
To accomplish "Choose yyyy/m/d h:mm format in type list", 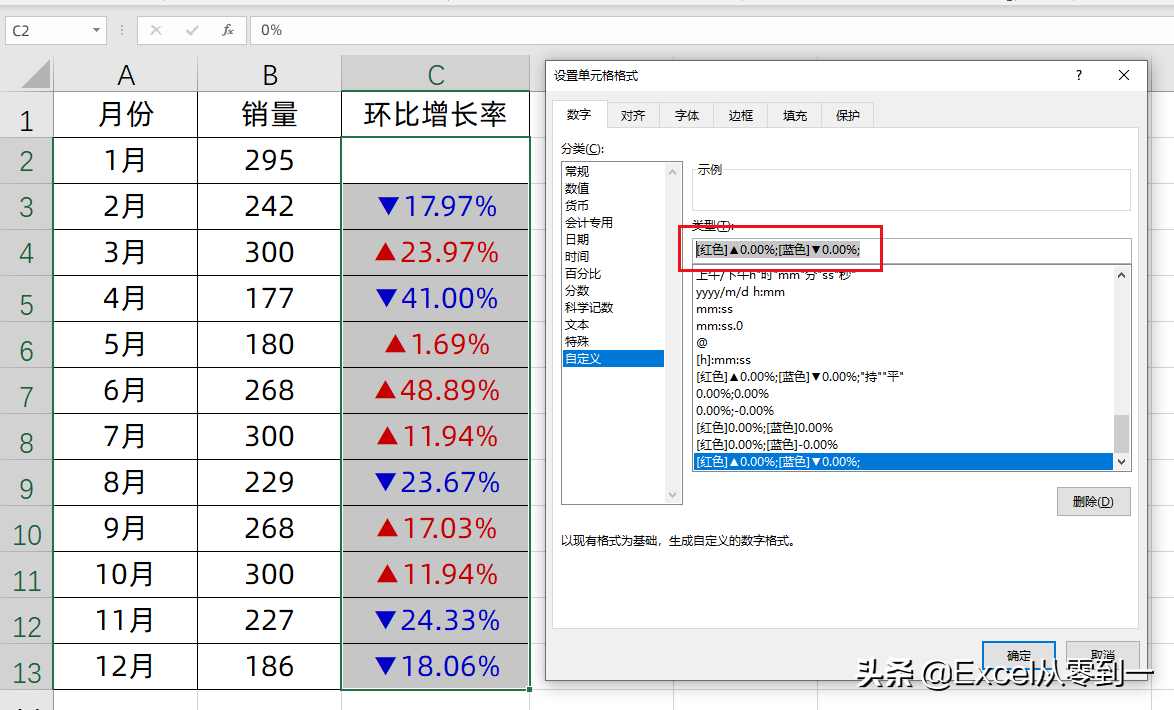I will coord(904,292).
